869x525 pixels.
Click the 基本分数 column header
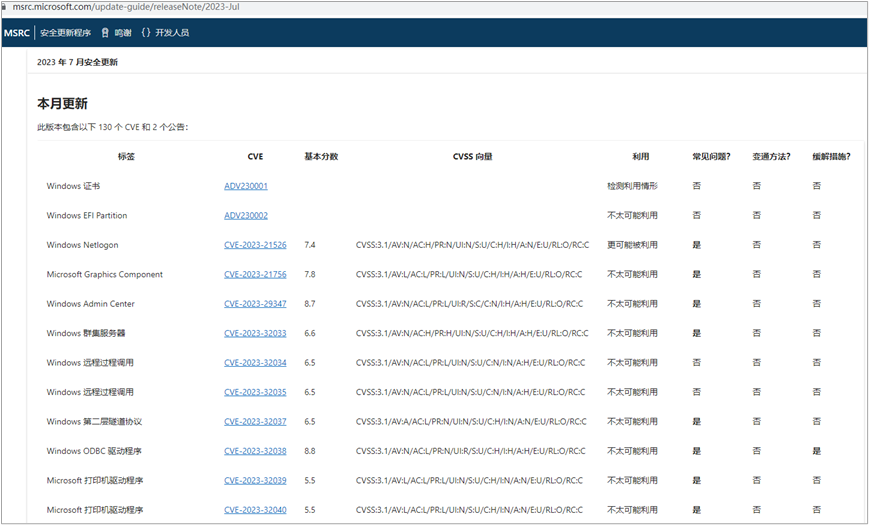(321, 157)
